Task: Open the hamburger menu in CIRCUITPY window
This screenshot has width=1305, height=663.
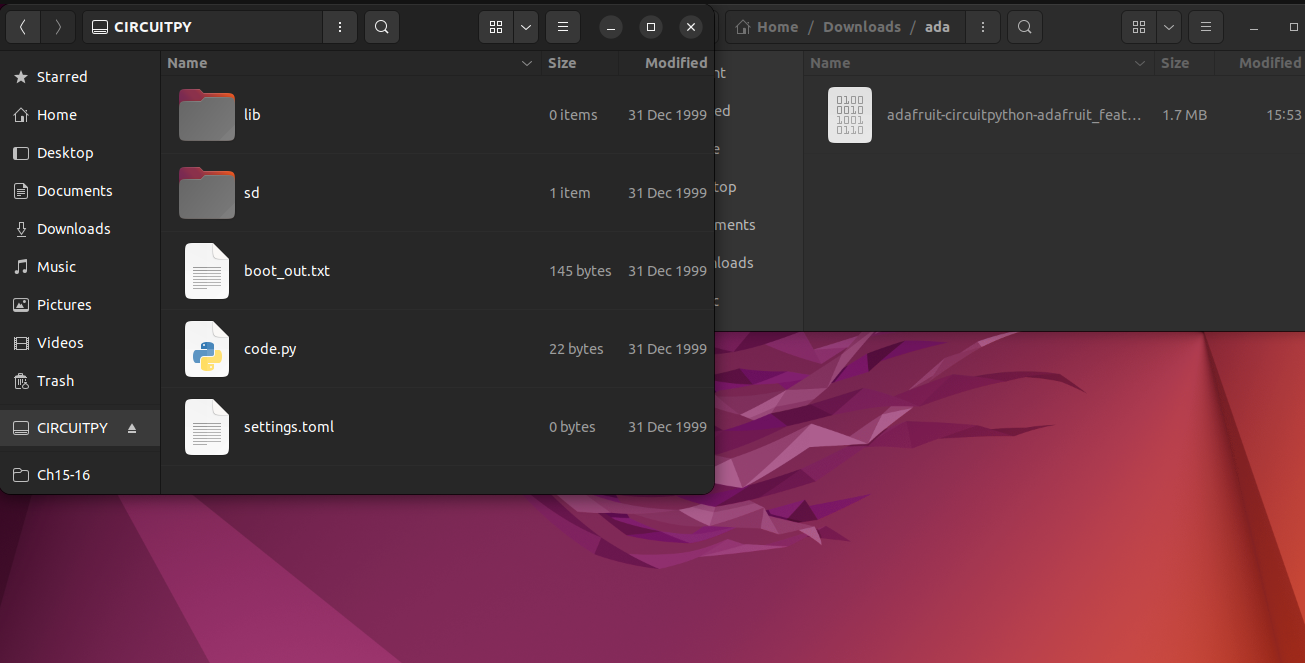Action: [563, 27]
